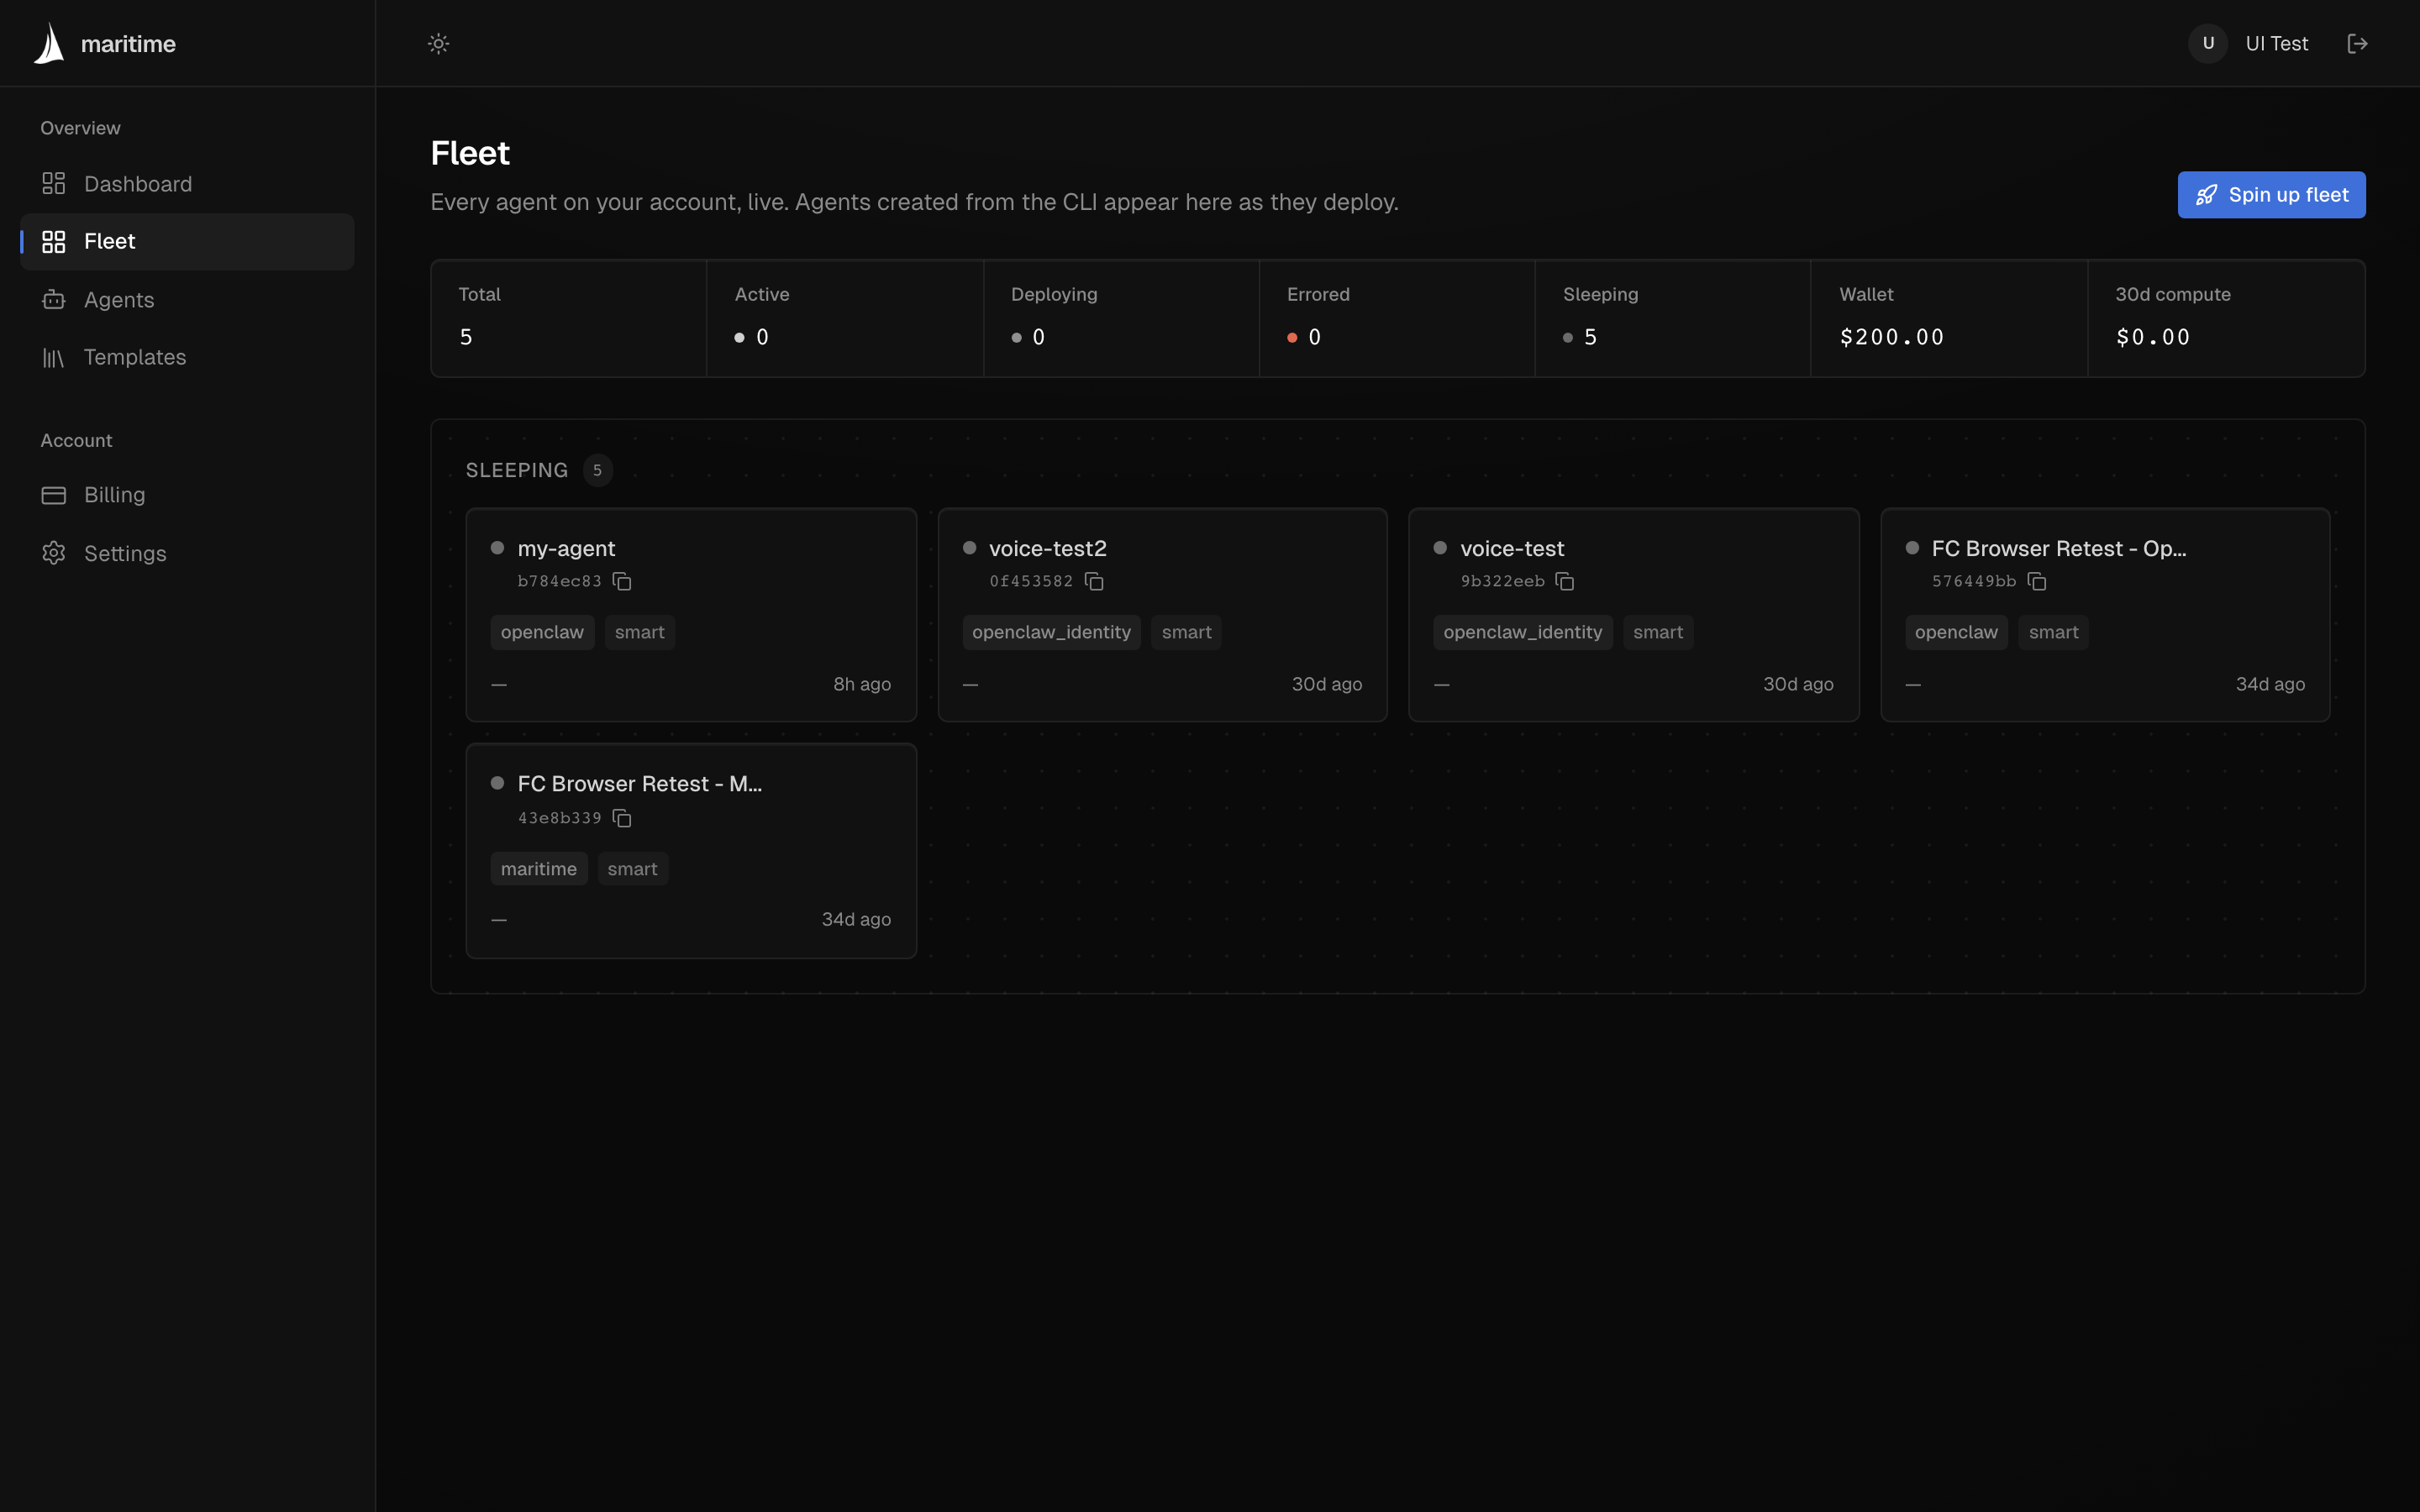Screen dimensions: 2420x1512
Task: Open account Settings
Action: pos(187,553)
